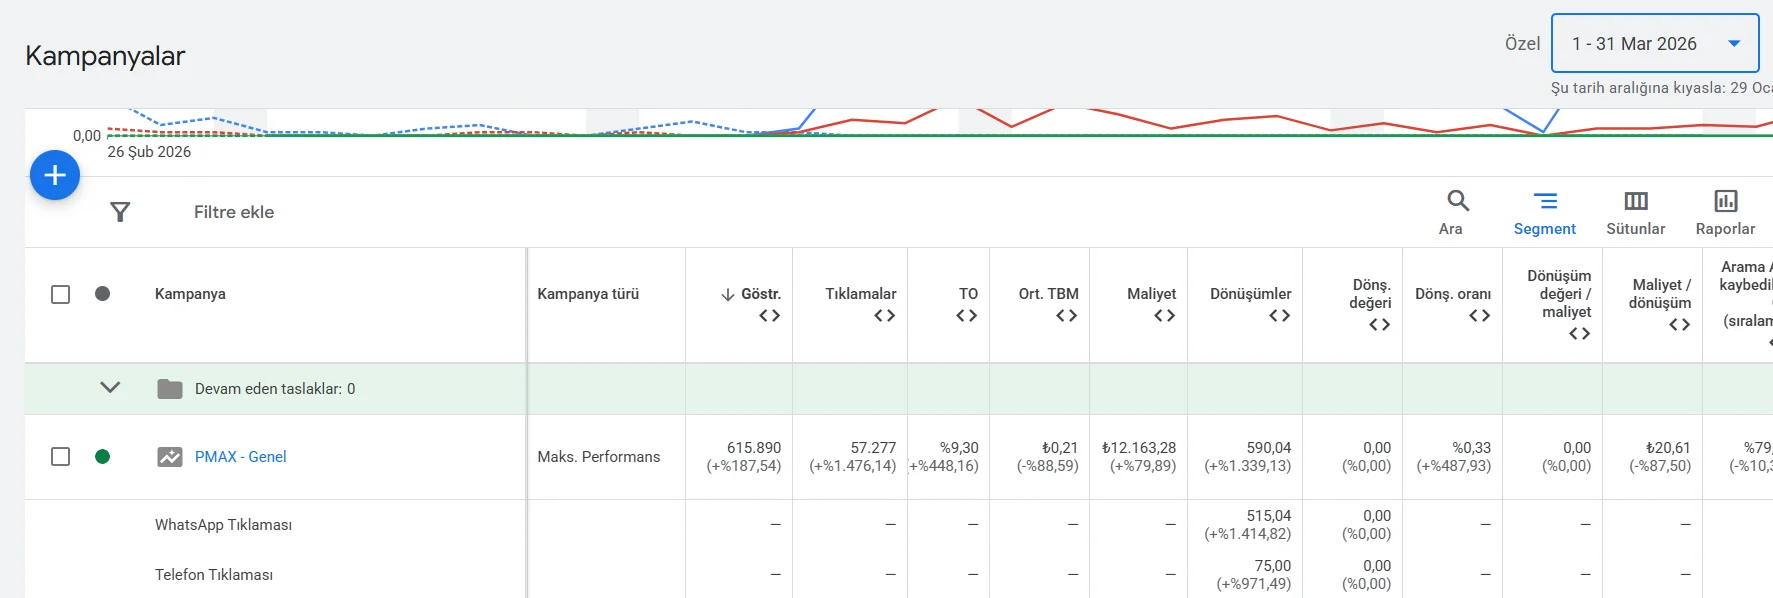Sort by the Maliyet column header

pos(1151,294)
